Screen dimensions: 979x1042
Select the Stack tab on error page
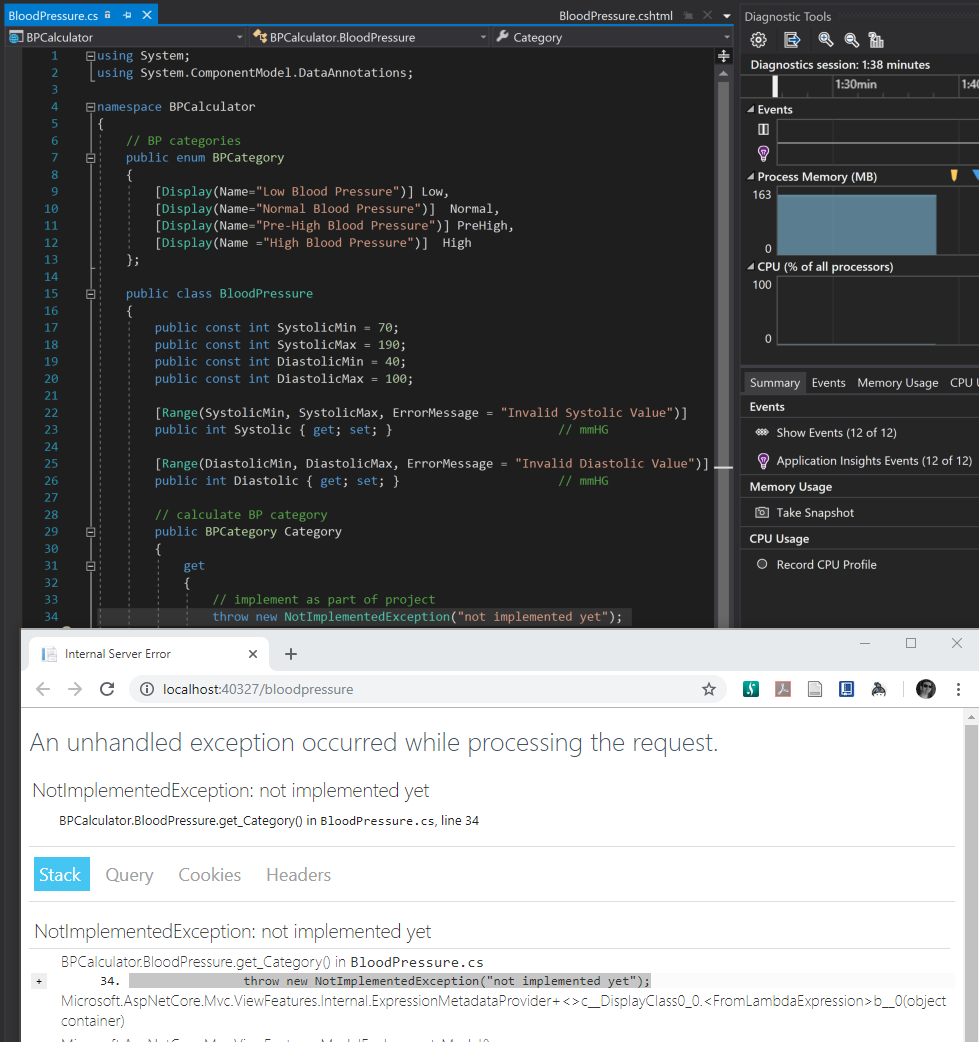[61, 875]
